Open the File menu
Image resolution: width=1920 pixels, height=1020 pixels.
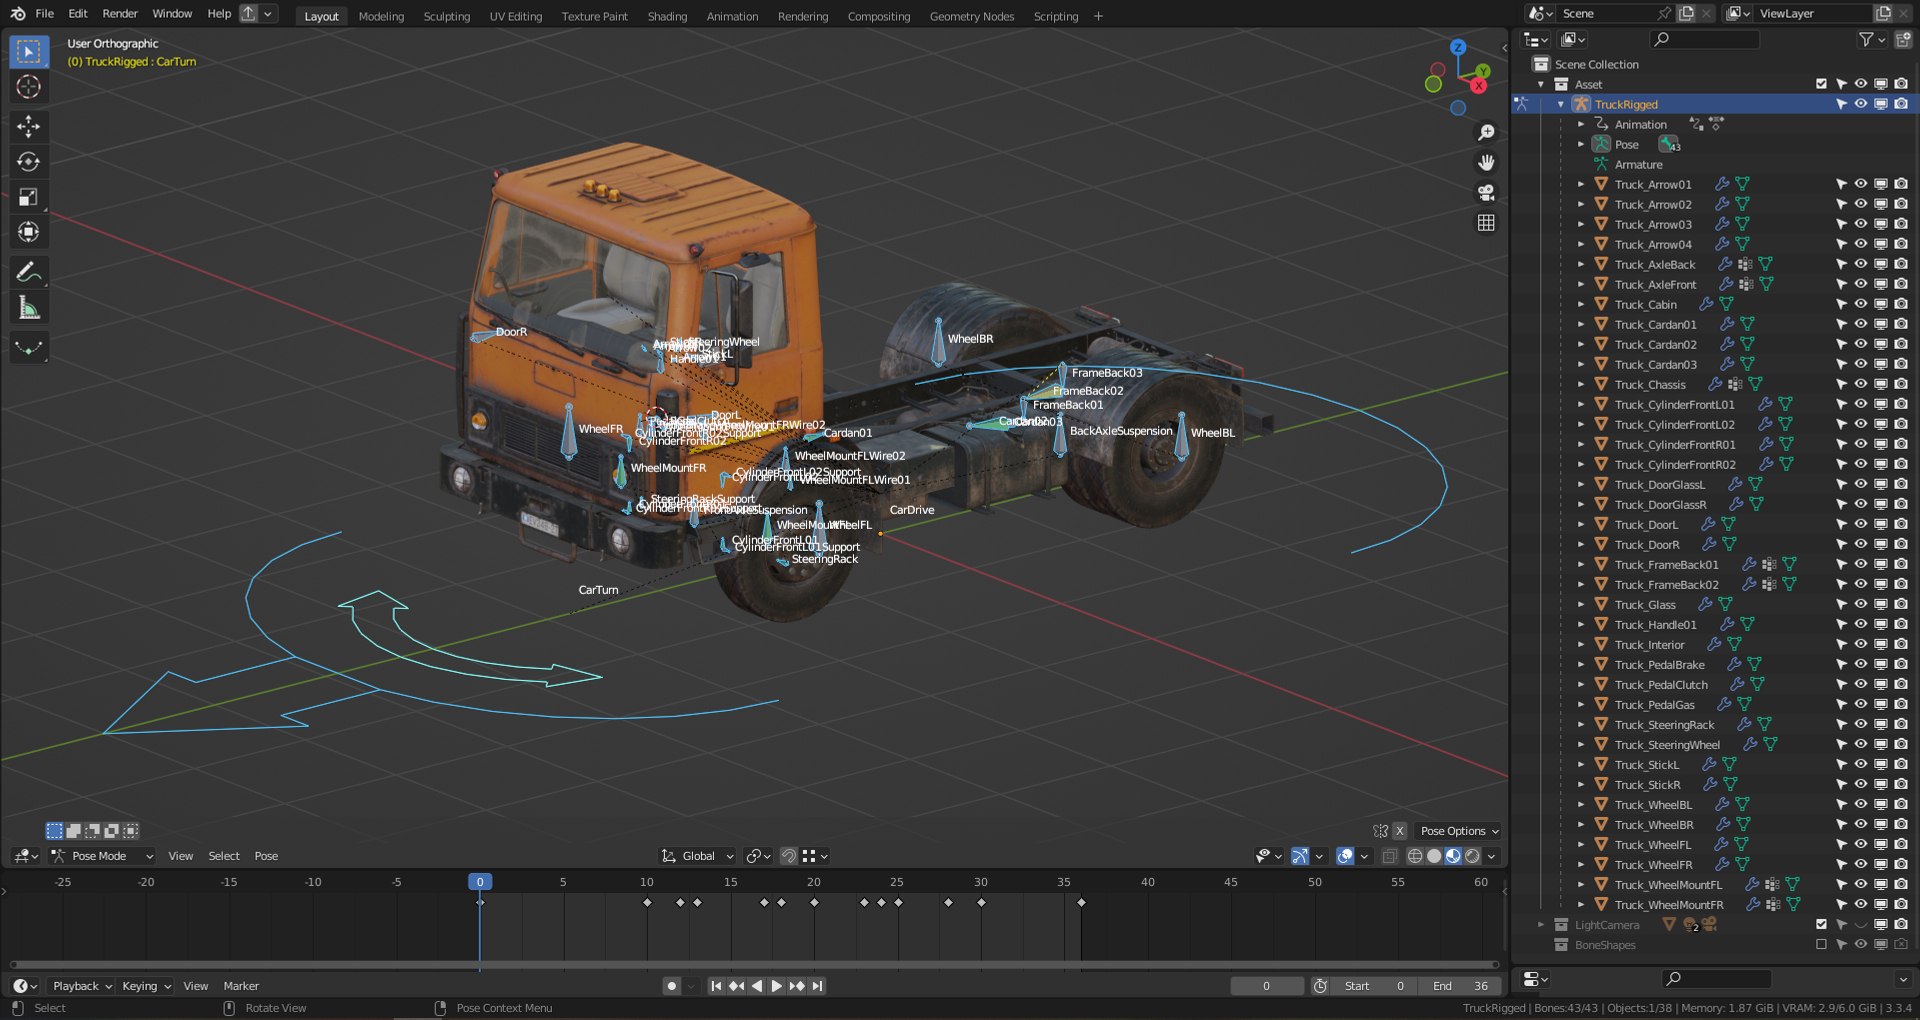click(x=45, y=14)
